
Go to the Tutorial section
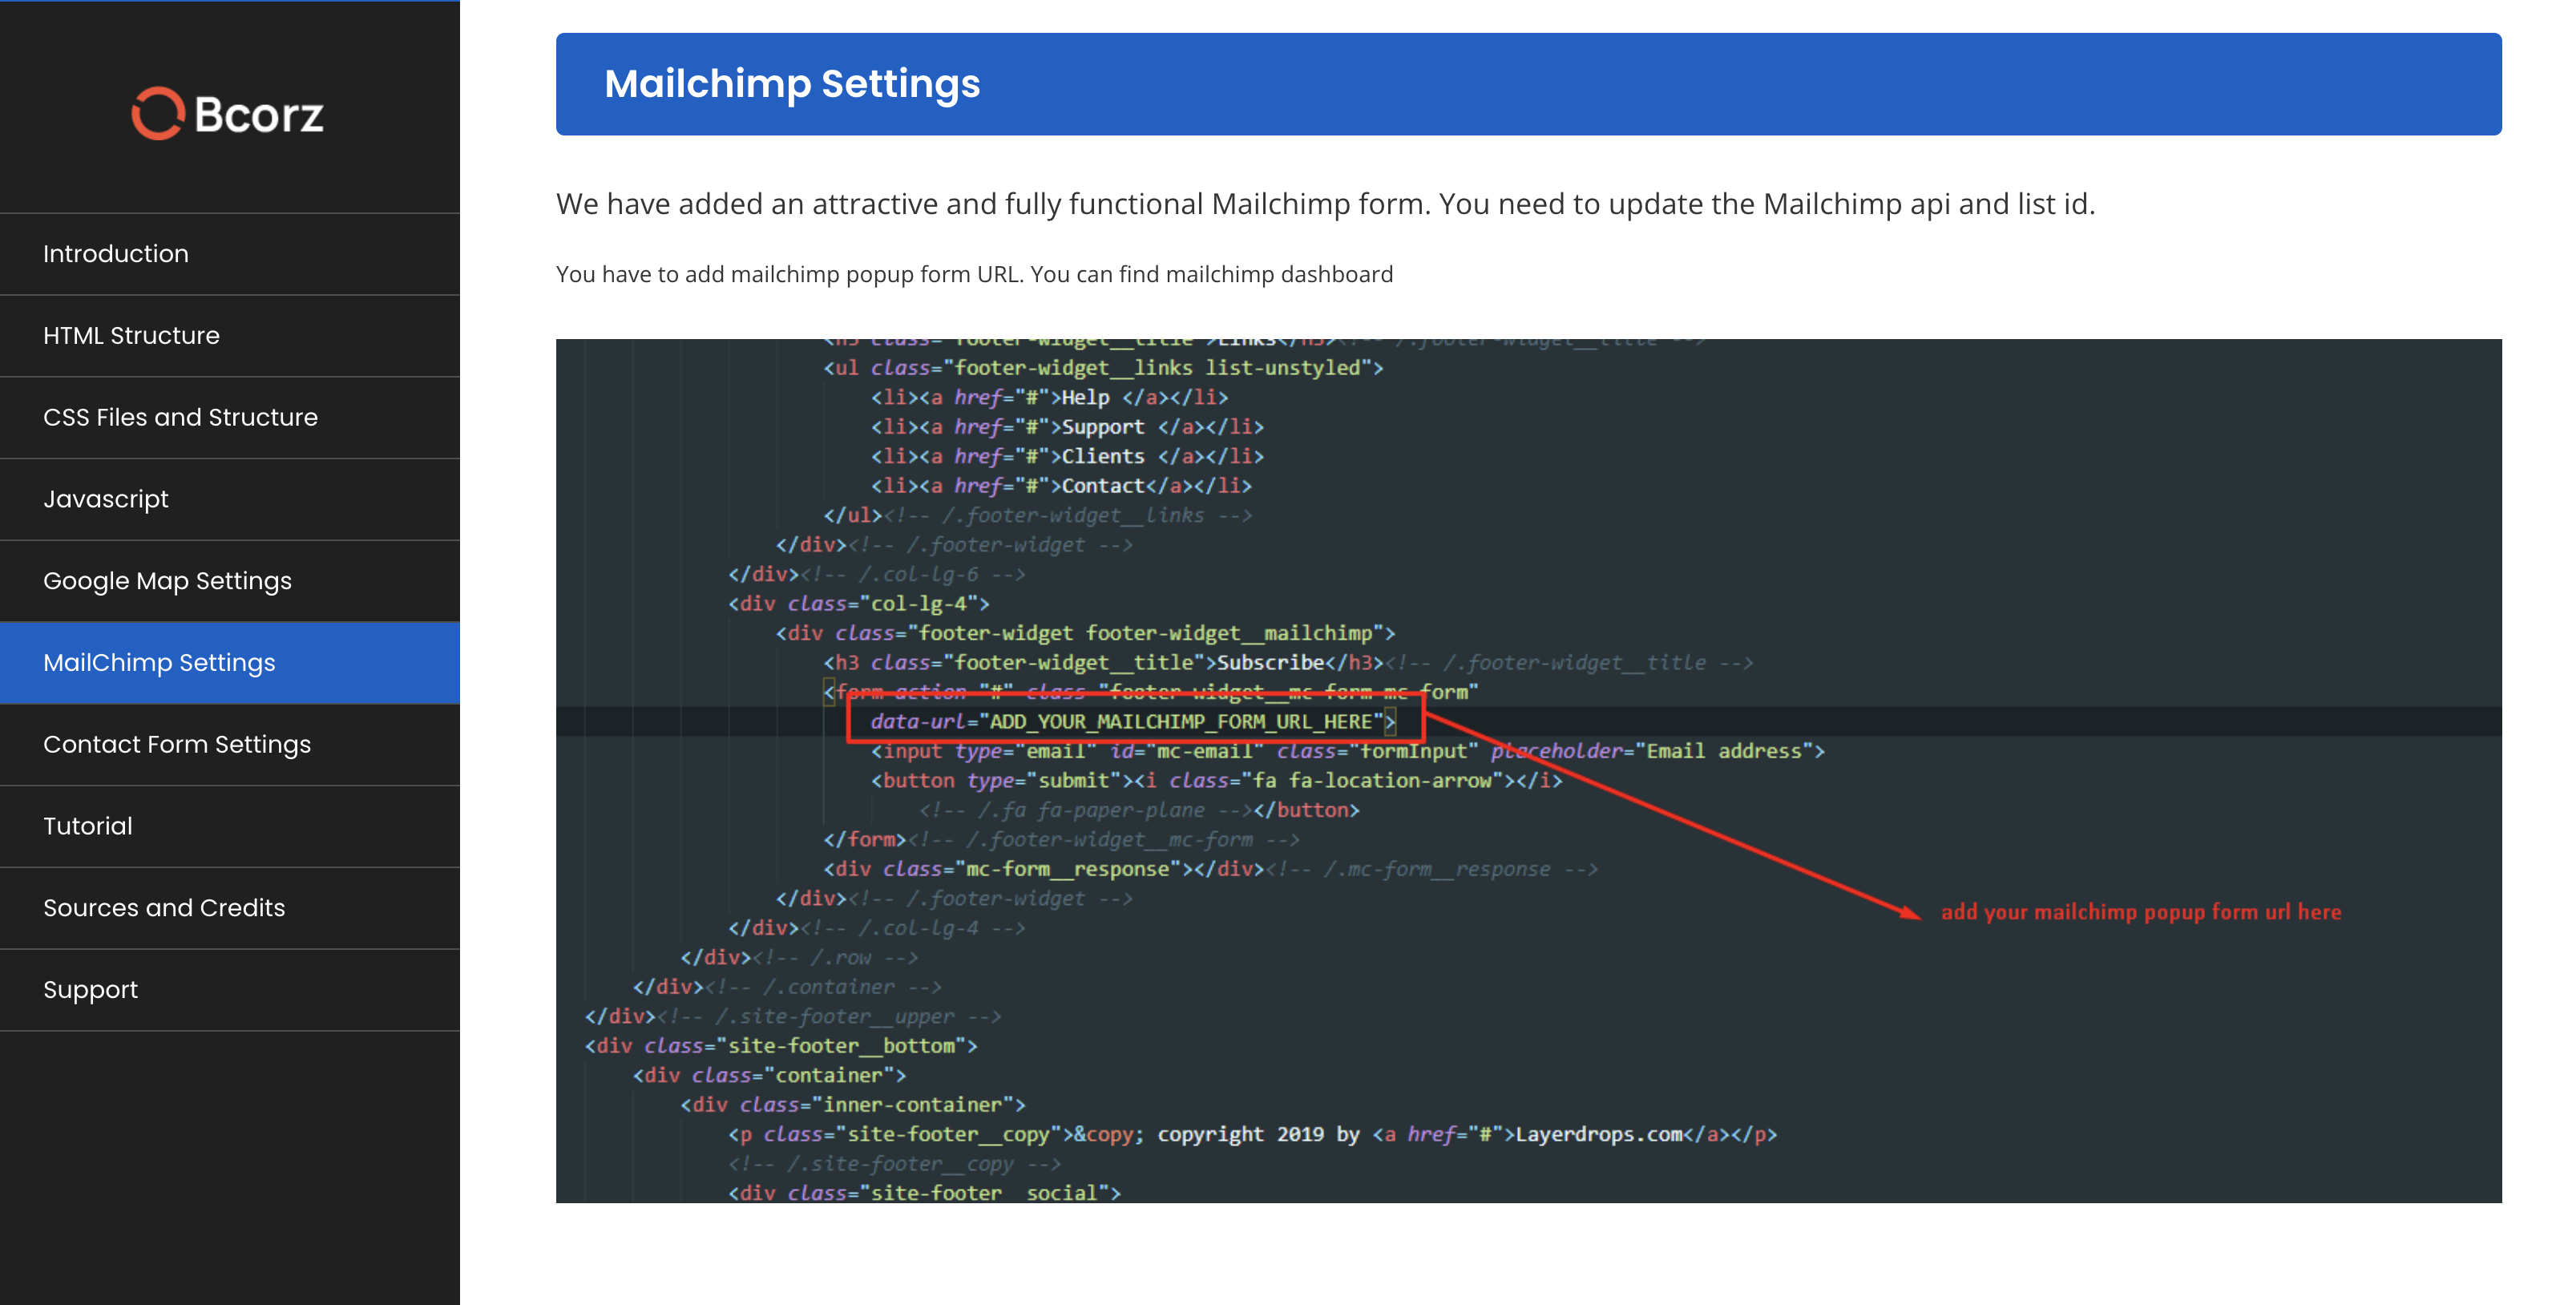[230, 827]
